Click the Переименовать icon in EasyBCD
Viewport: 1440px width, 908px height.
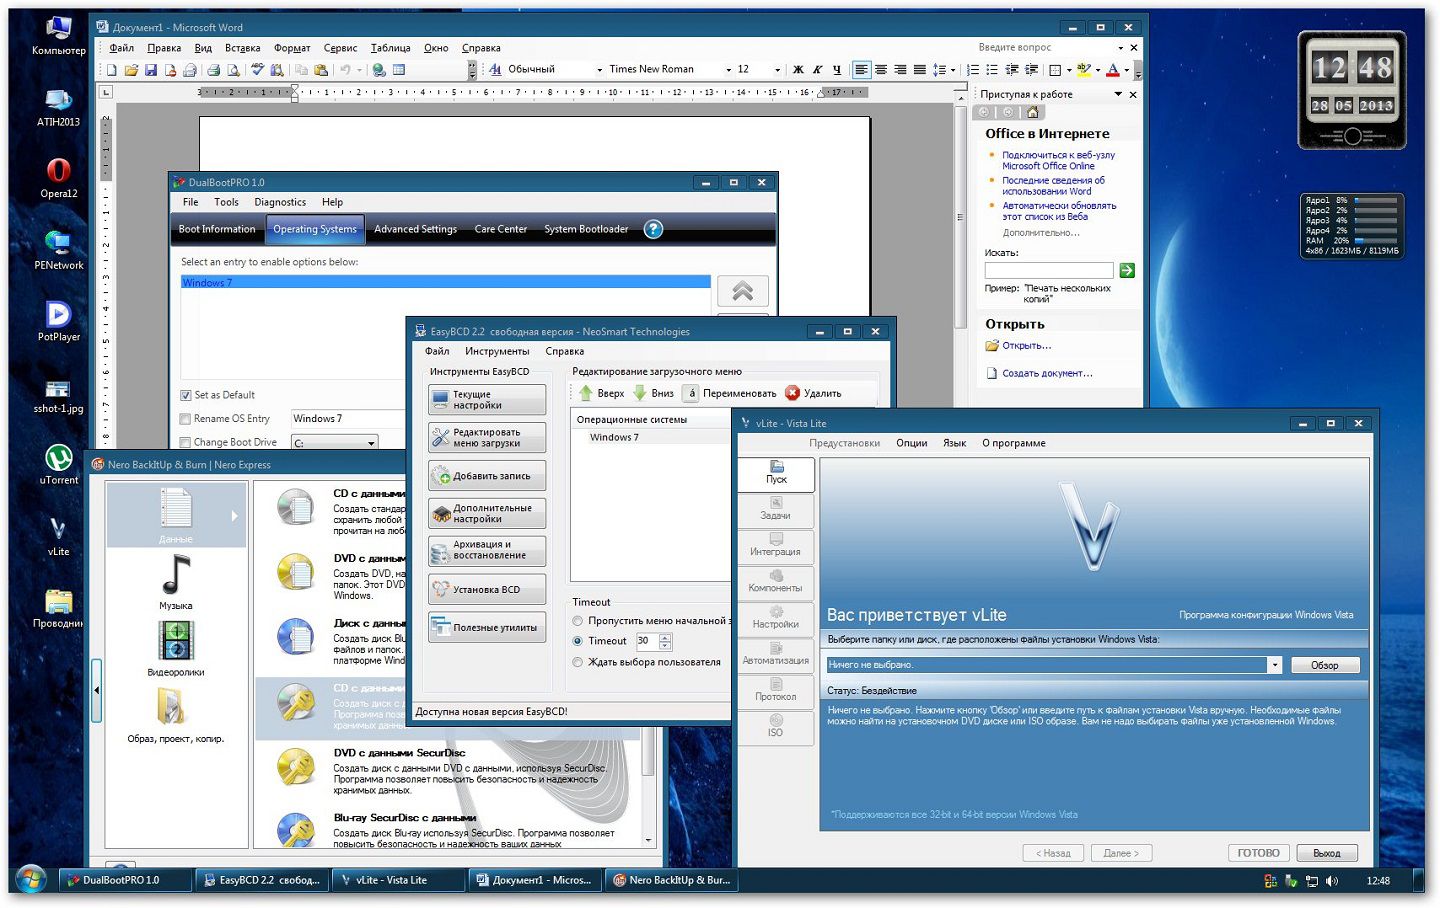(x=691, y=393)
